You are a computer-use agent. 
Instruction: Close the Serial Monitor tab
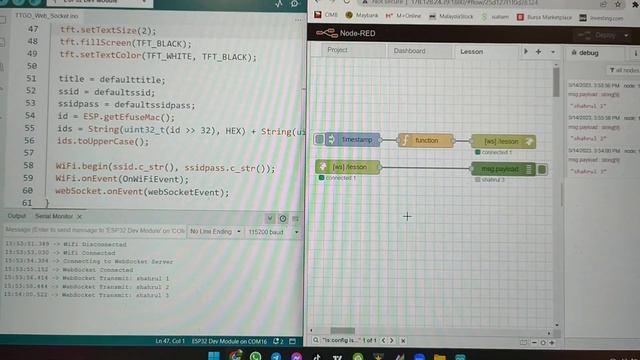[80, 217]
